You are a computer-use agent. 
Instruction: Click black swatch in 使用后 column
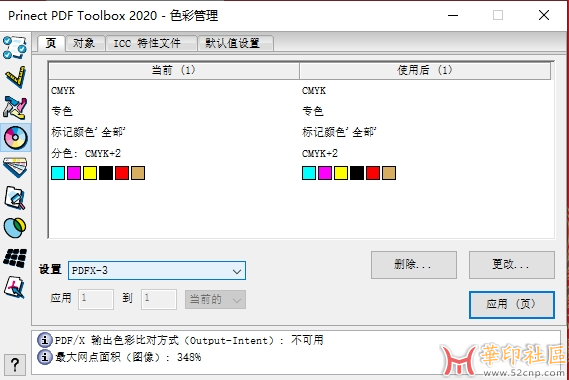pos(357,173)
